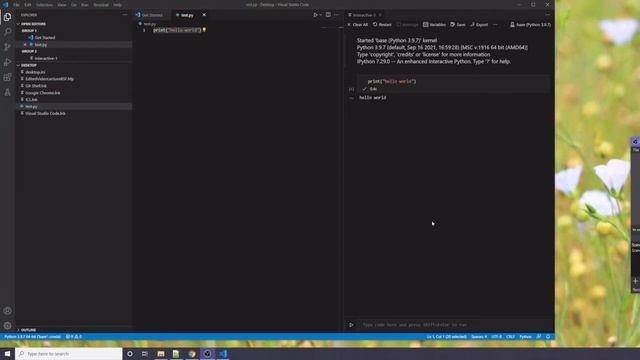This screenshot has height=360, width=640.
Task: Open the Edit menu
Action: click(x=28, y=5)
